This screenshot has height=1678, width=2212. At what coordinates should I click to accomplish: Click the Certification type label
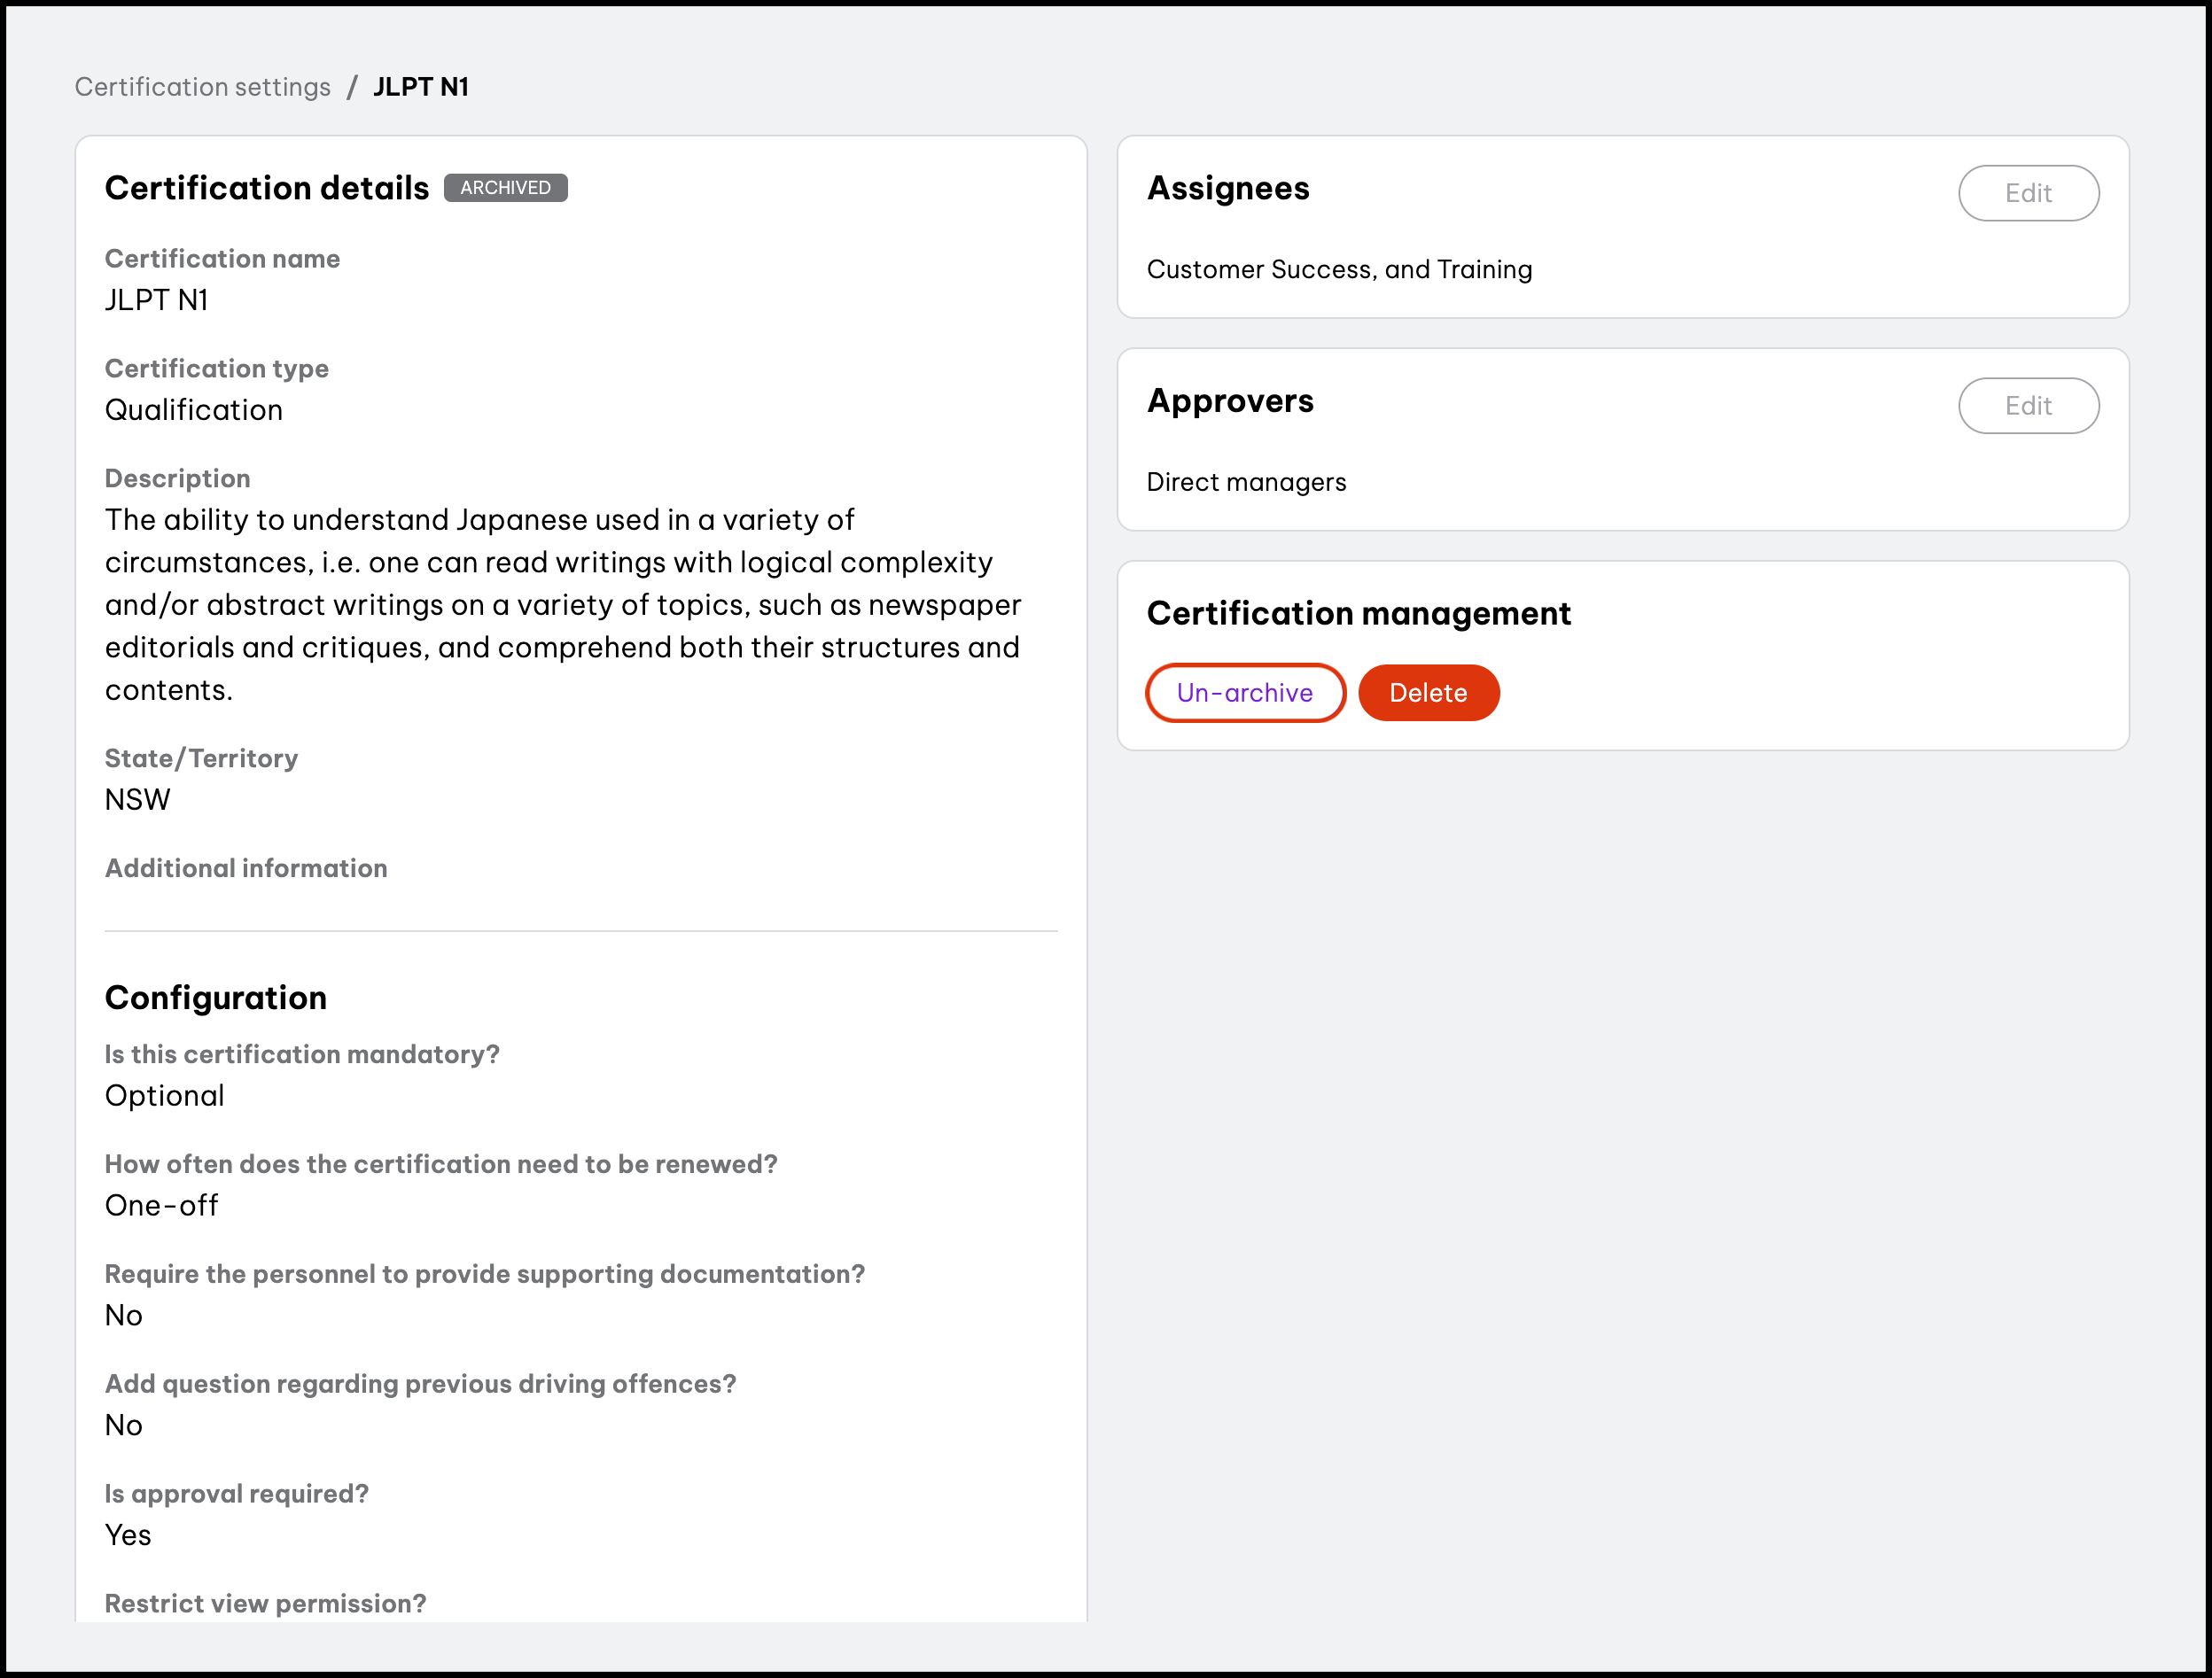[x=217, y=369]
